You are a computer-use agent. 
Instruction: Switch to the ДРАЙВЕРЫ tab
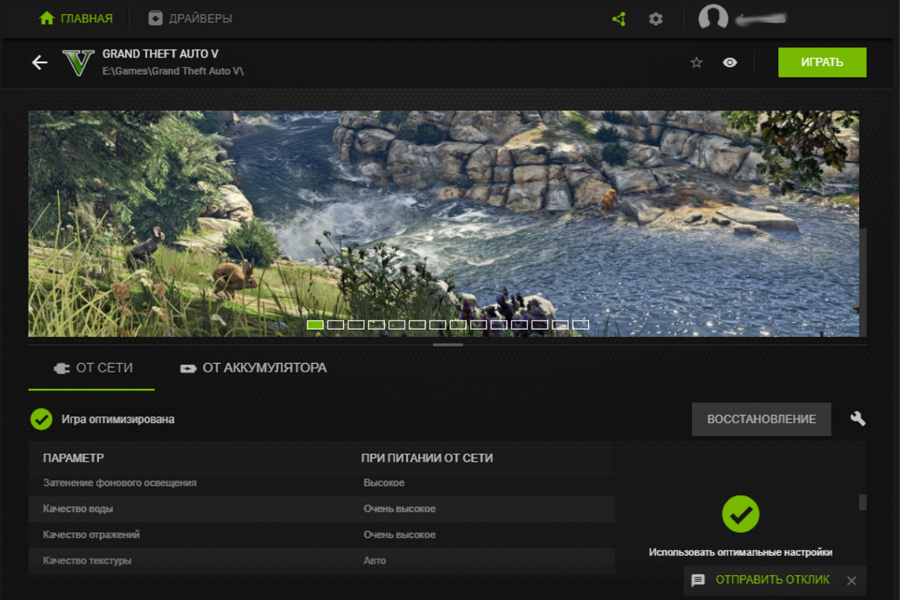pos(190,18)
